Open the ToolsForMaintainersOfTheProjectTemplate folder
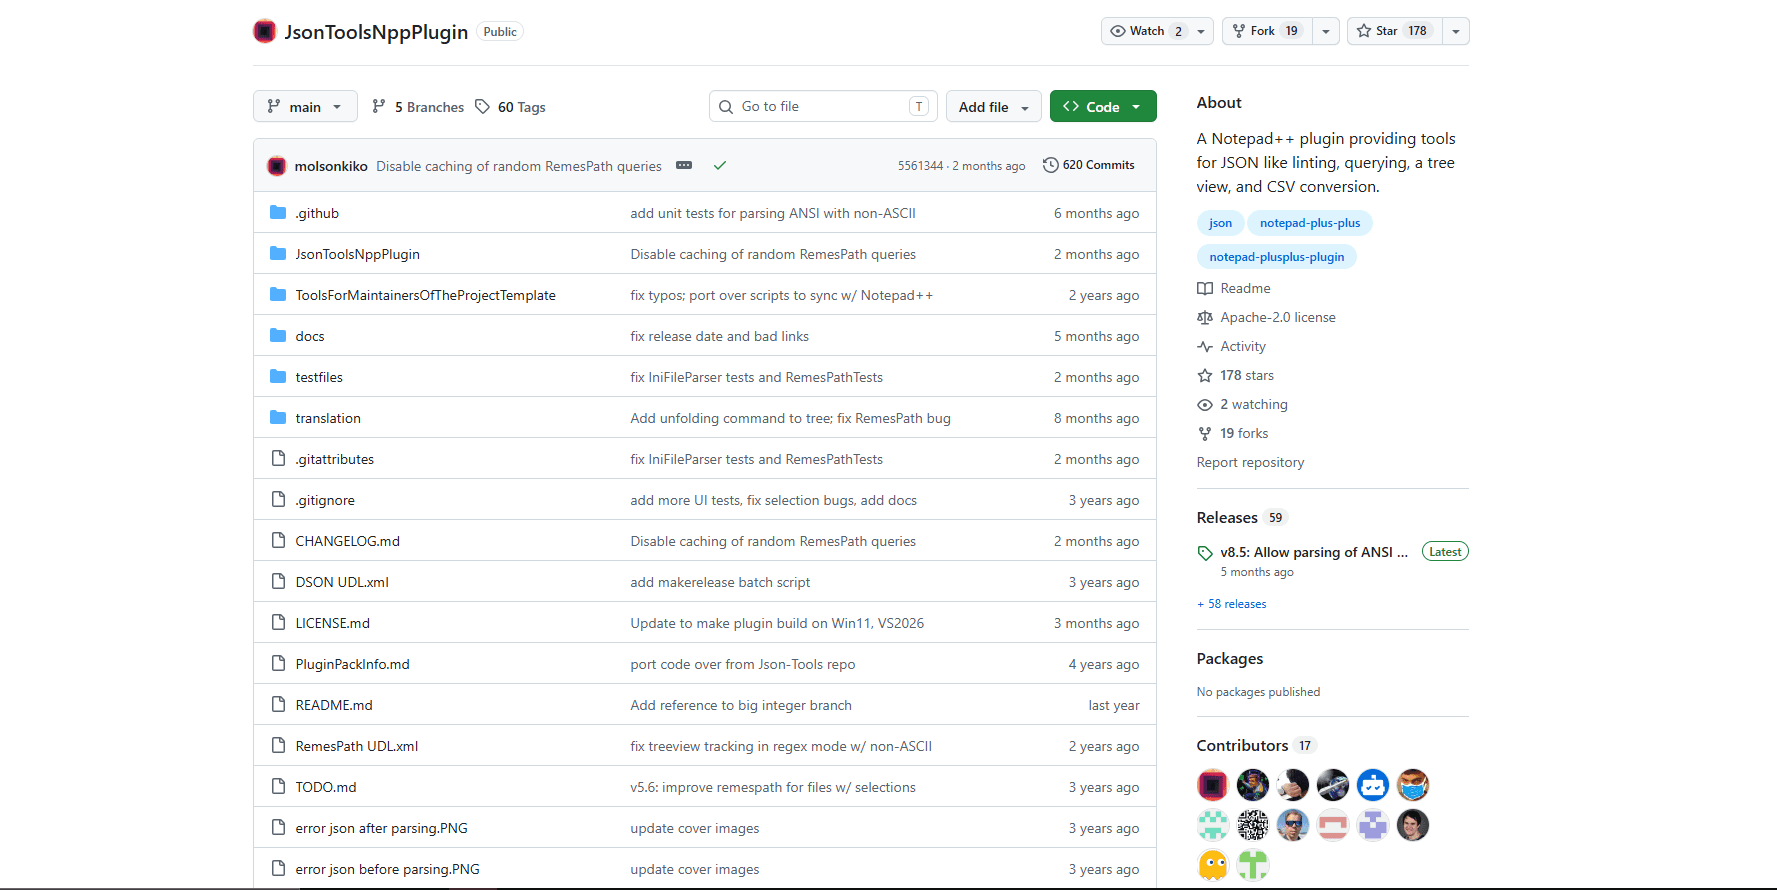This screenshot has width=1777, height=890. pyautogui.click(x=426, y=295)
